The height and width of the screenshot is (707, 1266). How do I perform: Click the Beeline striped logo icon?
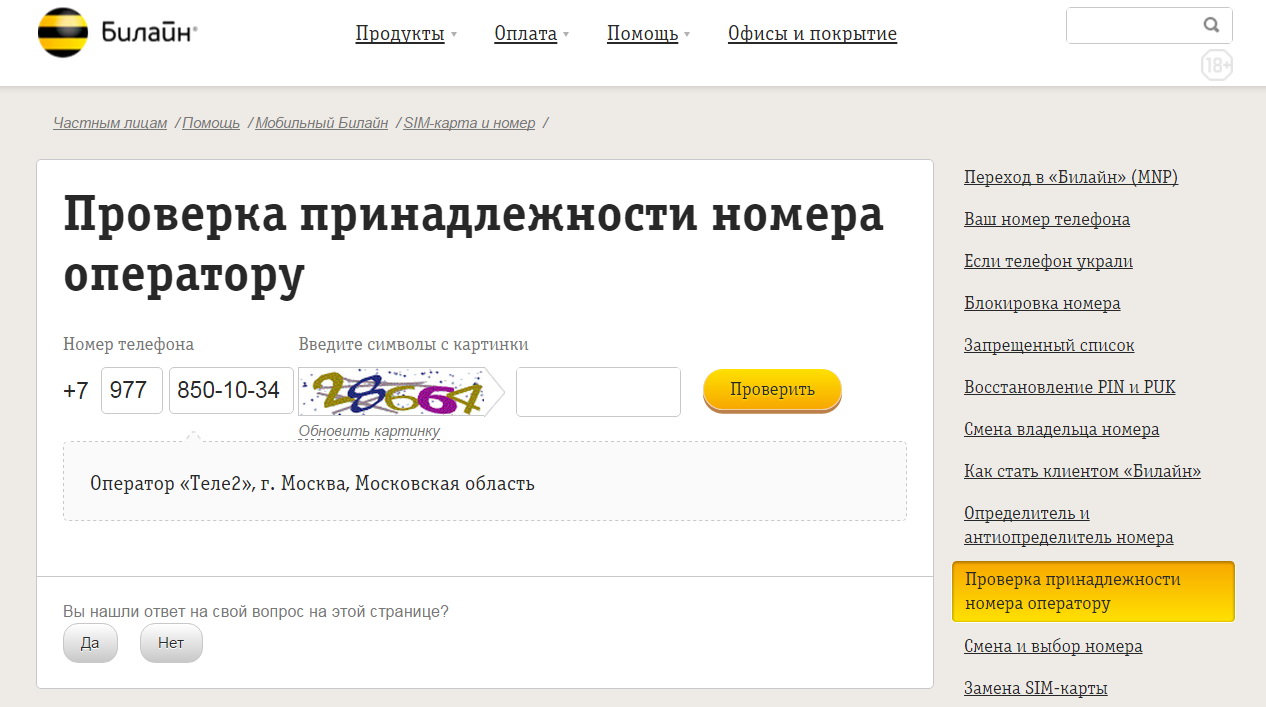62,33
